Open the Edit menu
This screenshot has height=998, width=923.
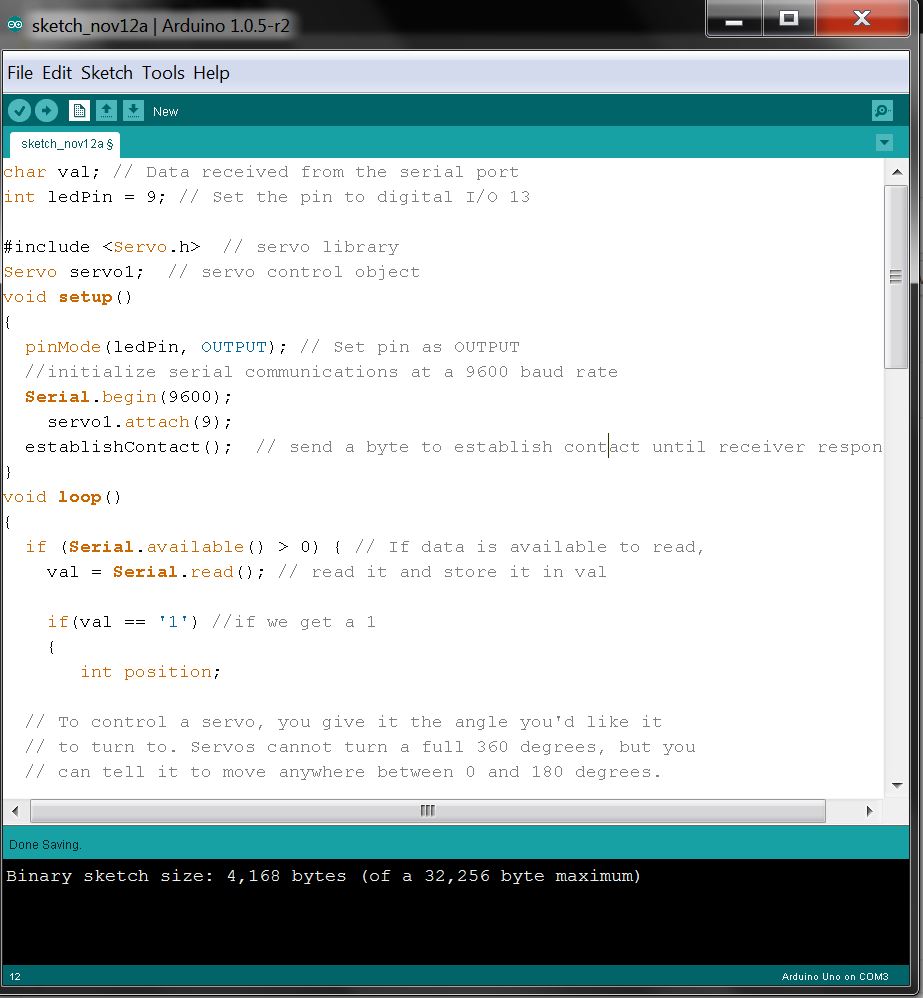pos(57,73)
